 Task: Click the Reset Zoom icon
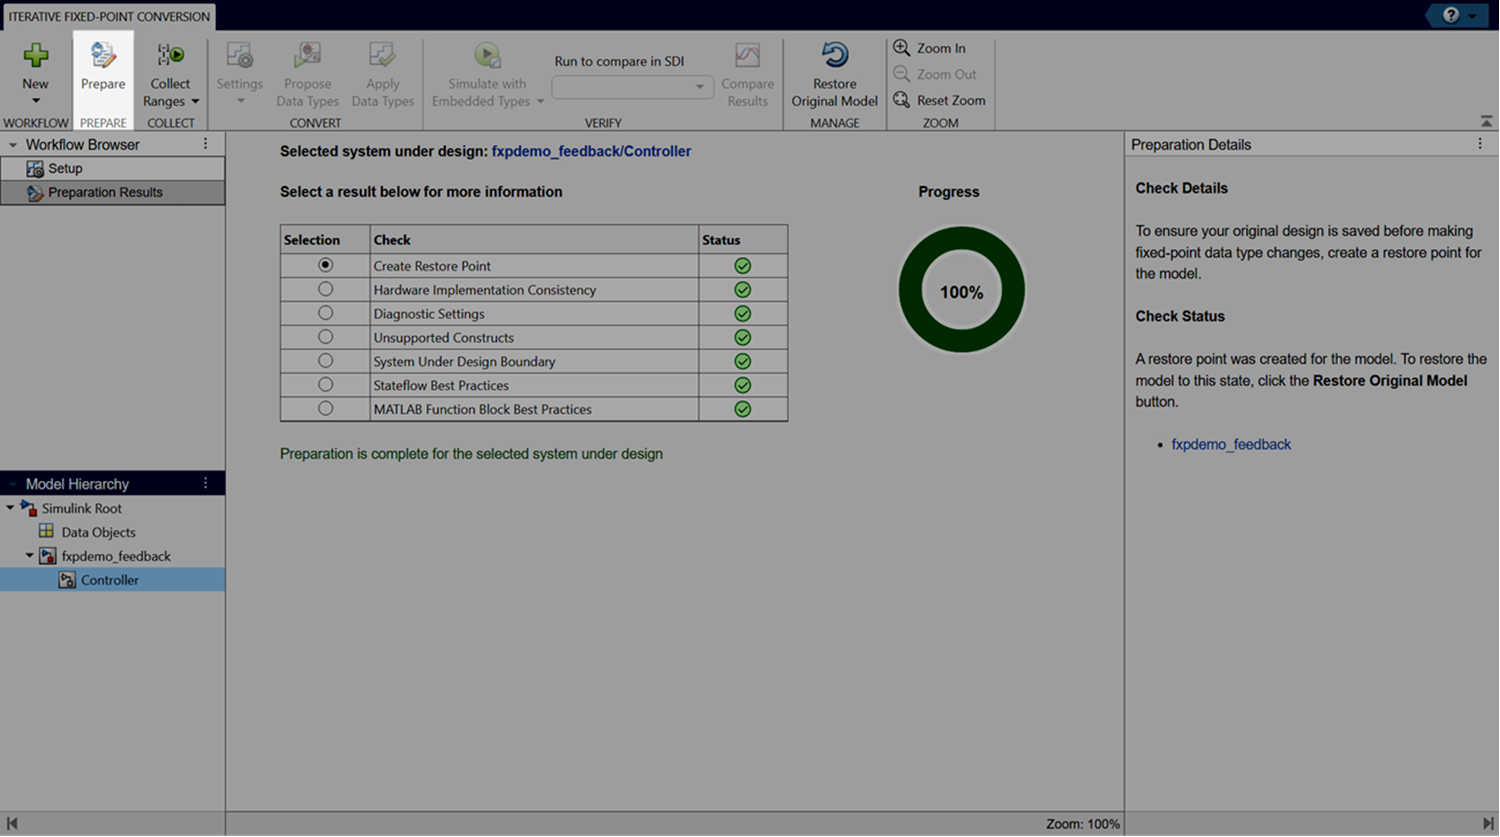coord(901,100)
